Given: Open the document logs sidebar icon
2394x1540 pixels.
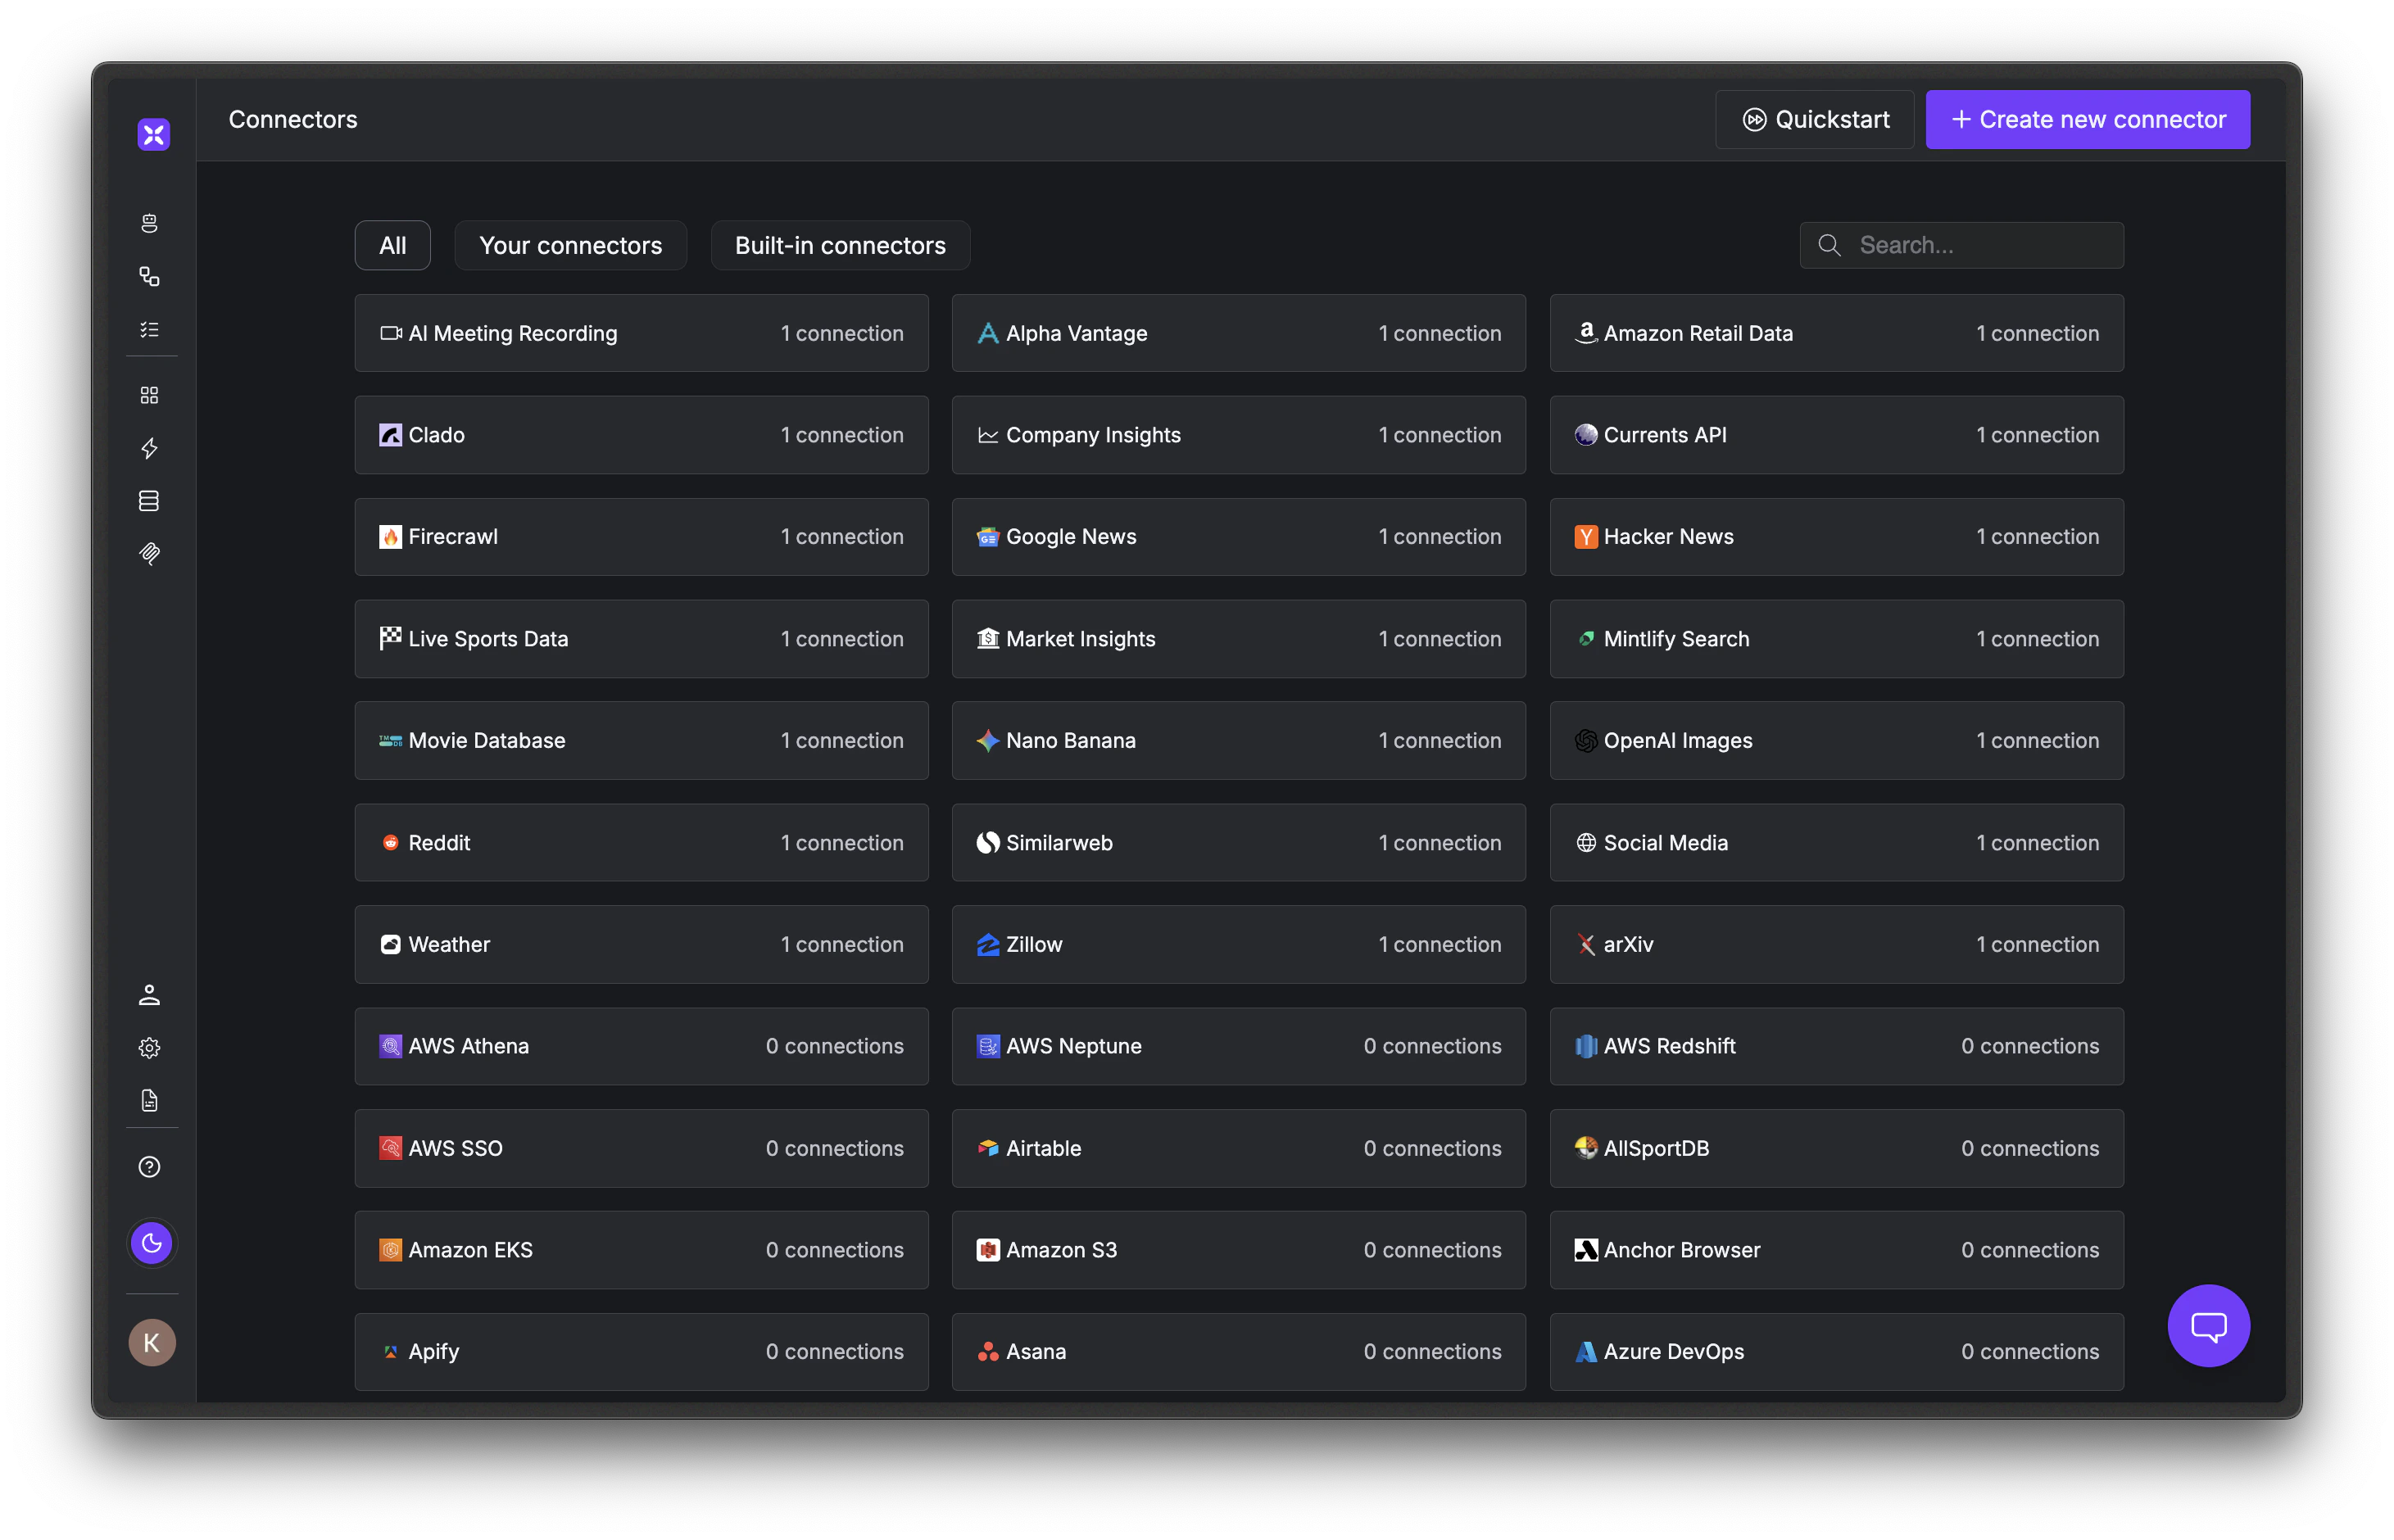Looking at the screenshot, I should coord(151,1101).
